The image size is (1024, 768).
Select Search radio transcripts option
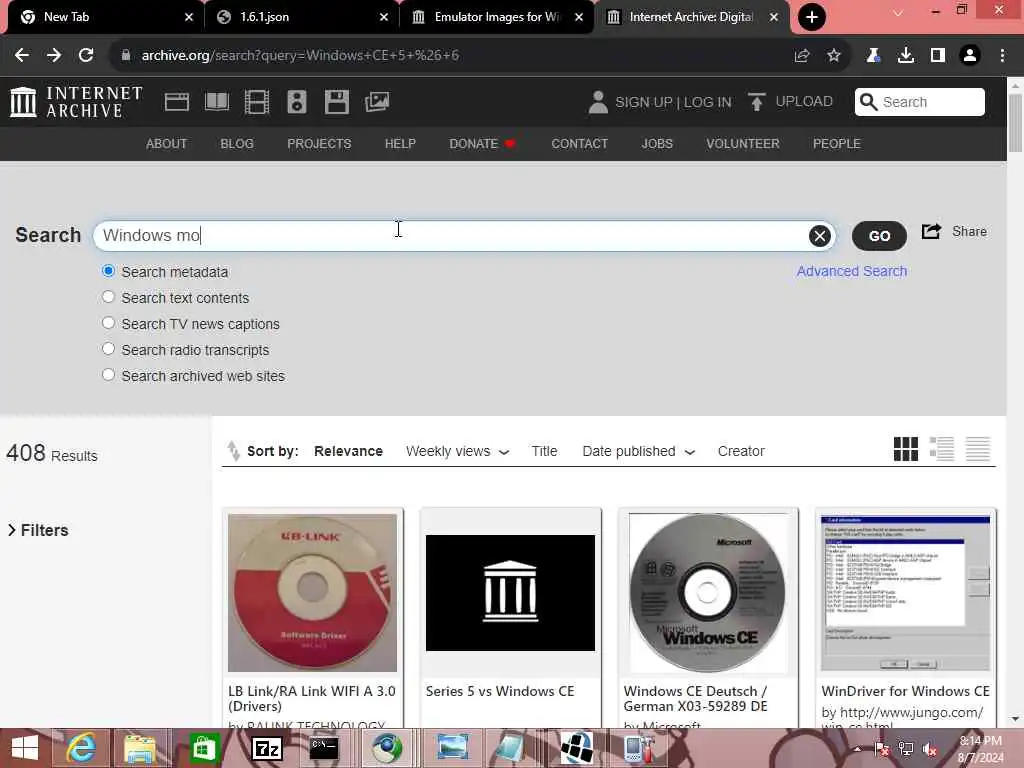click(x=108, y=349)
